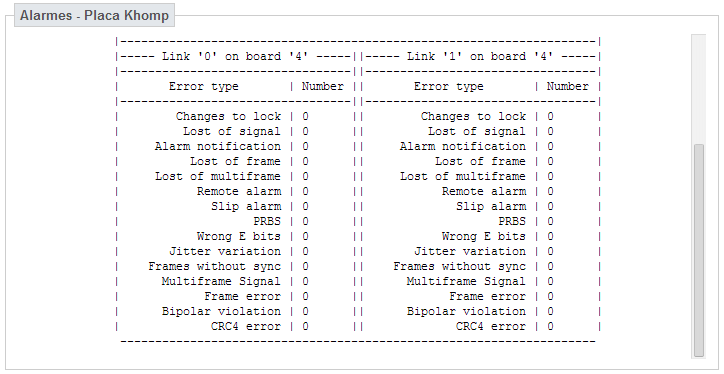Click the Link '0' on board '4' header
This screenshot has height=374, width=724.
point(235,57)
